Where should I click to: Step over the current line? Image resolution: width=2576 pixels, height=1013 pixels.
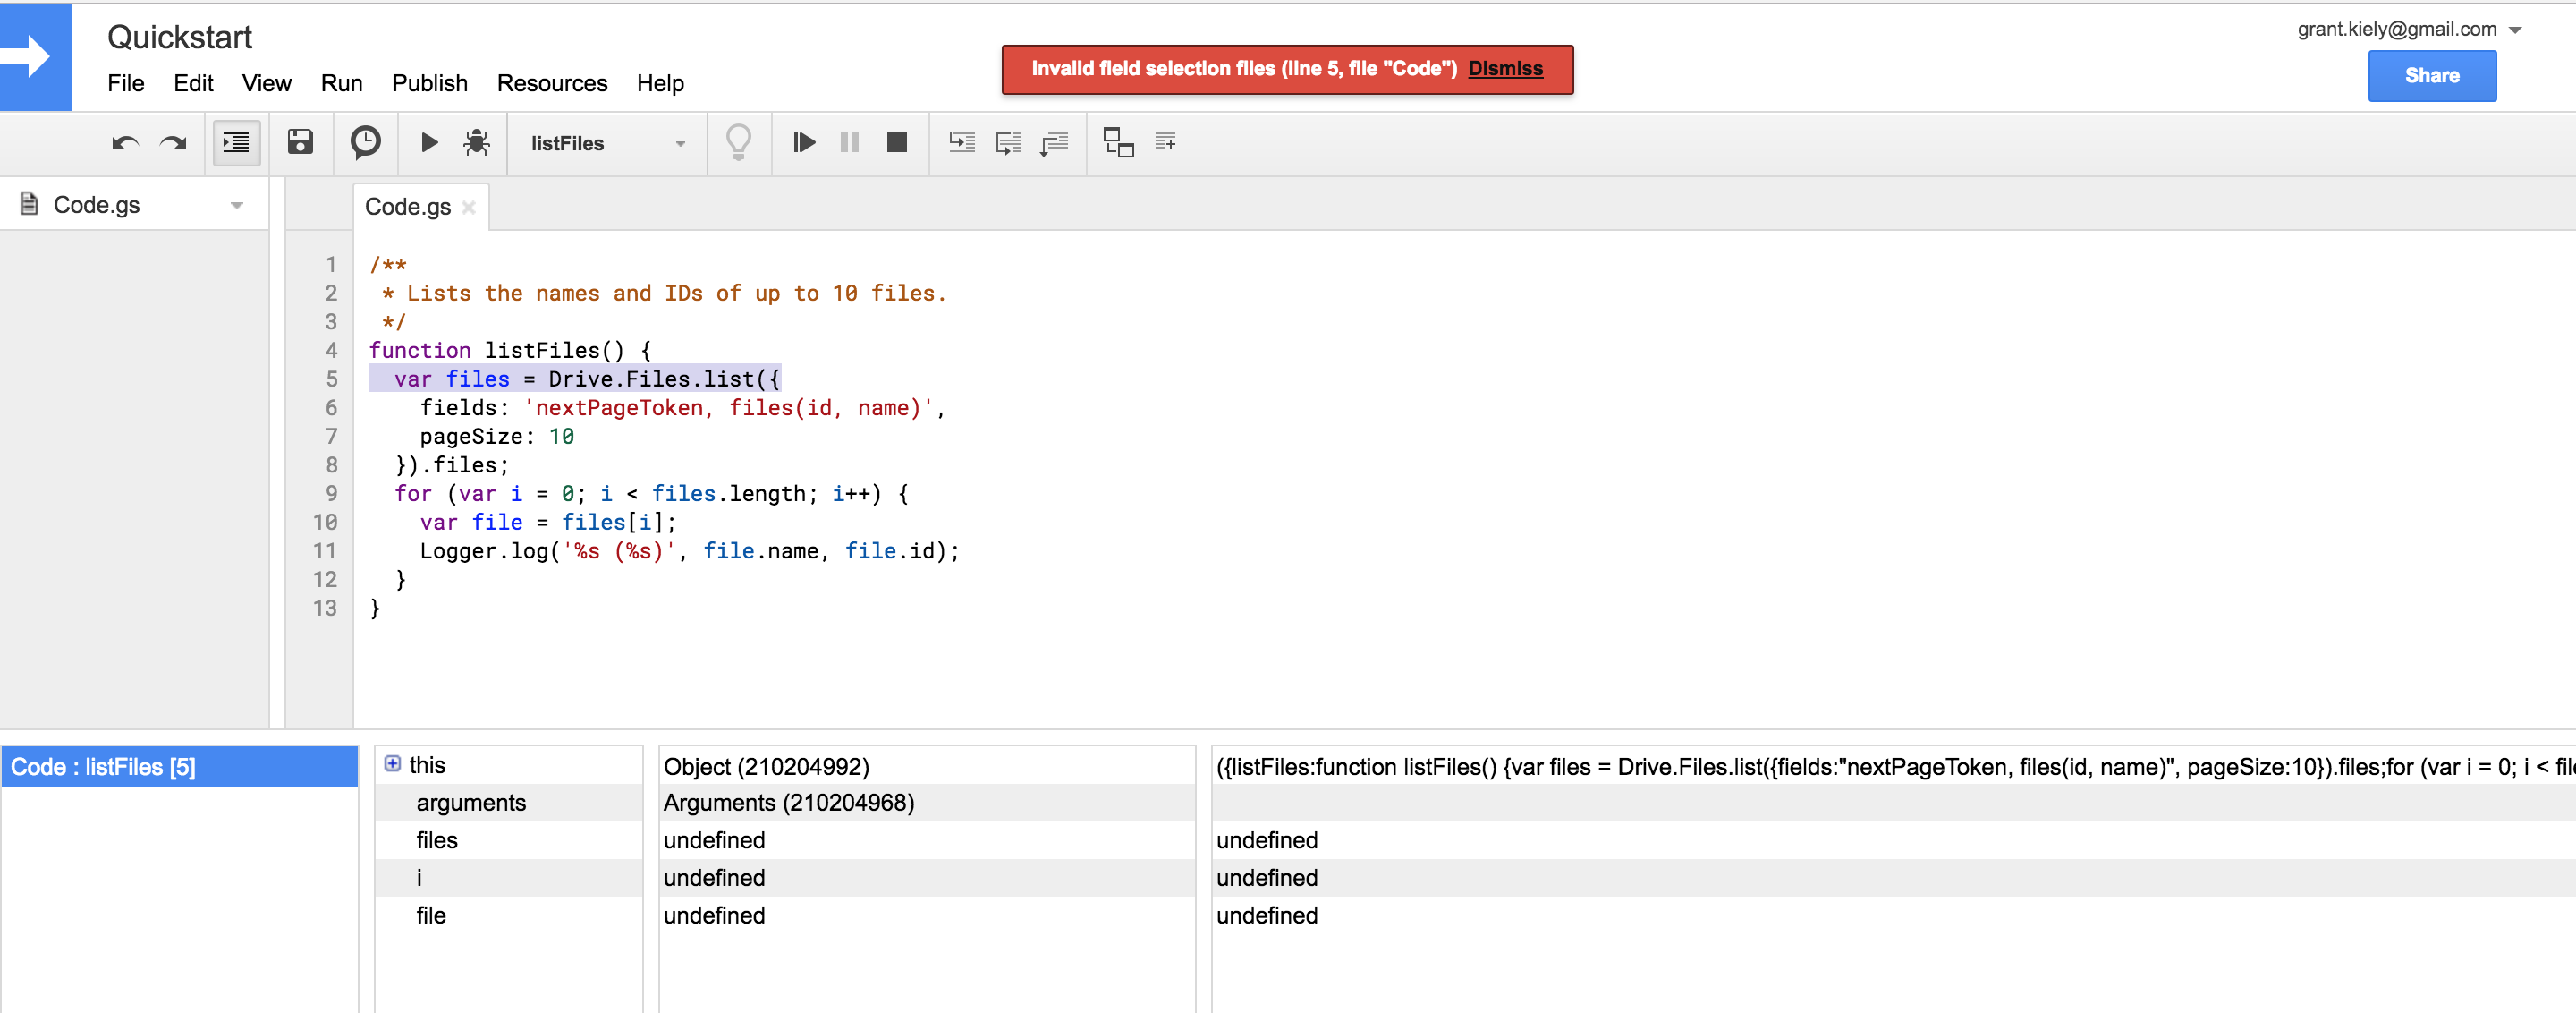pyautogui.click(x=1007, y=143)
